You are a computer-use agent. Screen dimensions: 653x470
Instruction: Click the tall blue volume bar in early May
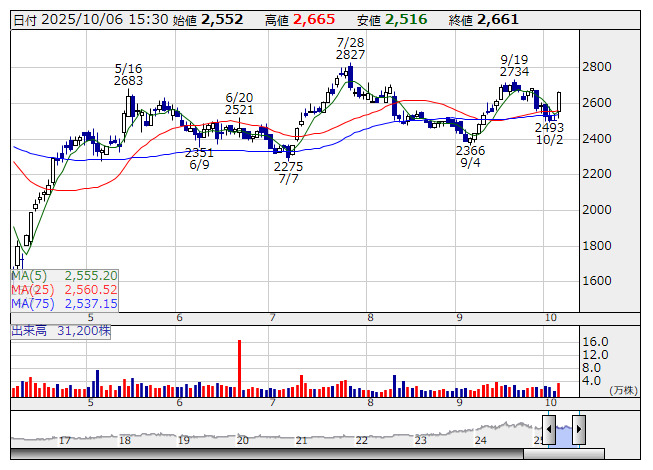pyautogui.click(x=97, y=383)
